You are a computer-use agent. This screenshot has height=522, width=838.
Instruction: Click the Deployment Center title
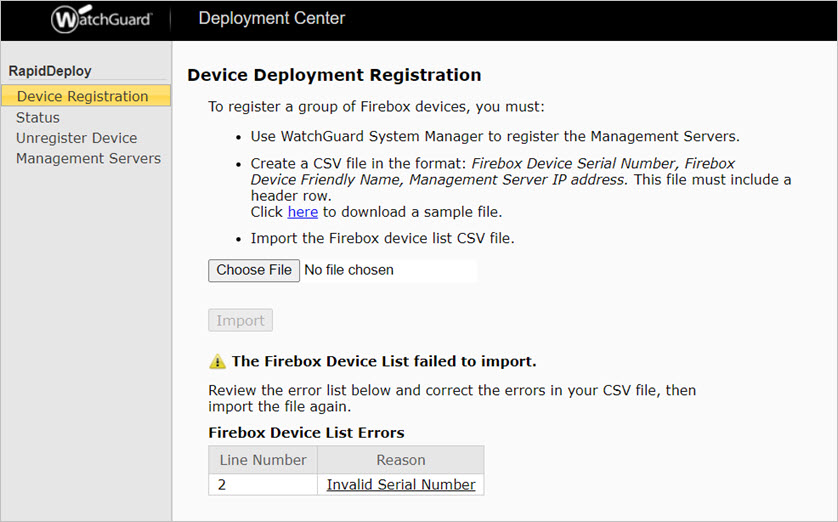point(272,19)
